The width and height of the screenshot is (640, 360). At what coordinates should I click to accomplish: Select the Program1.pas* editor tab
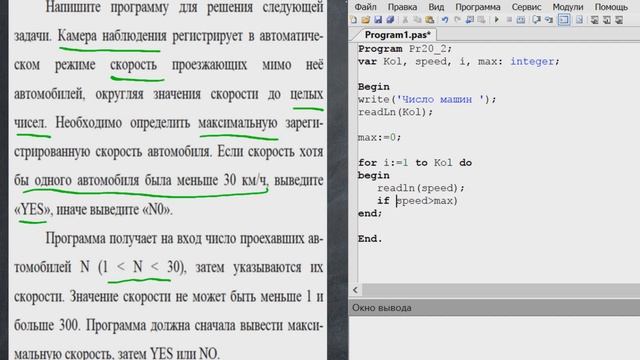397,35
